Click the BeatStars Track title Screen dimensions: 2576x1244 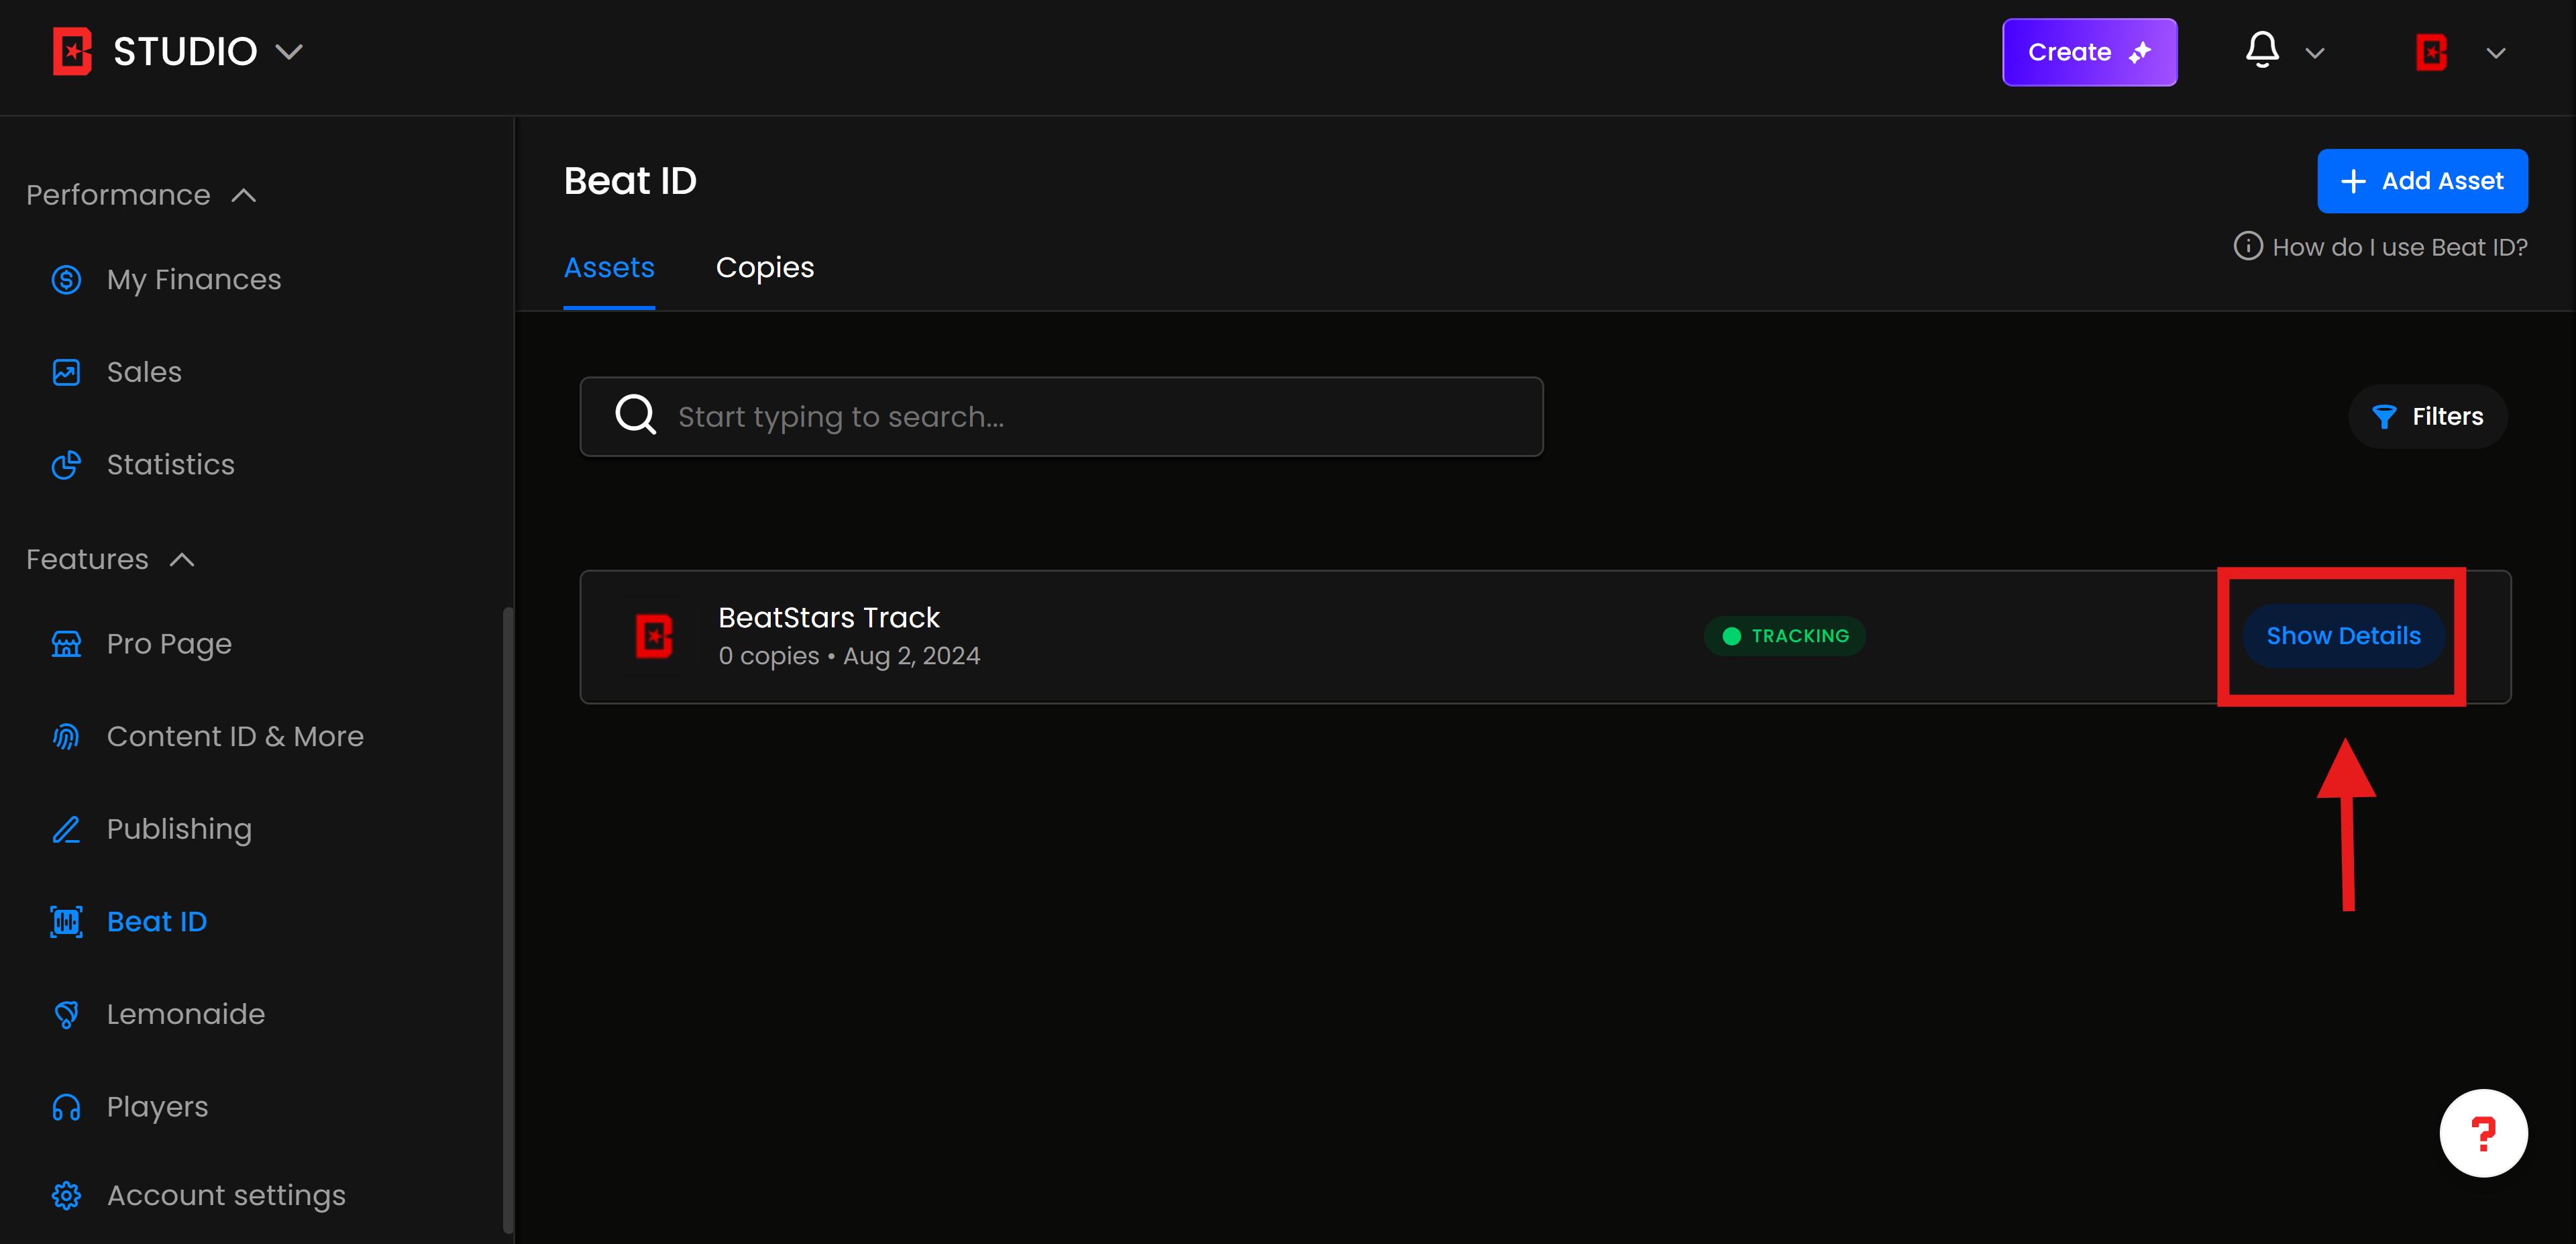(x=829, y=618)
